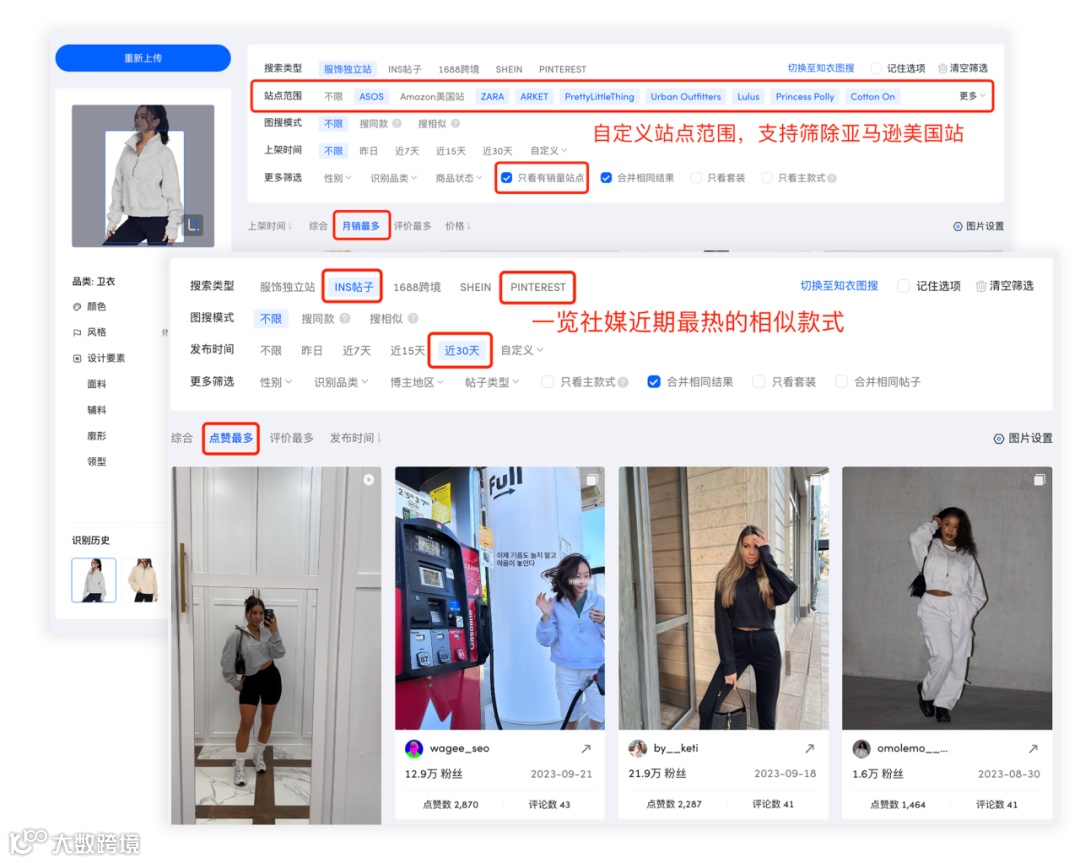Open 图片设置 gear icon in back window

(957, 226)
